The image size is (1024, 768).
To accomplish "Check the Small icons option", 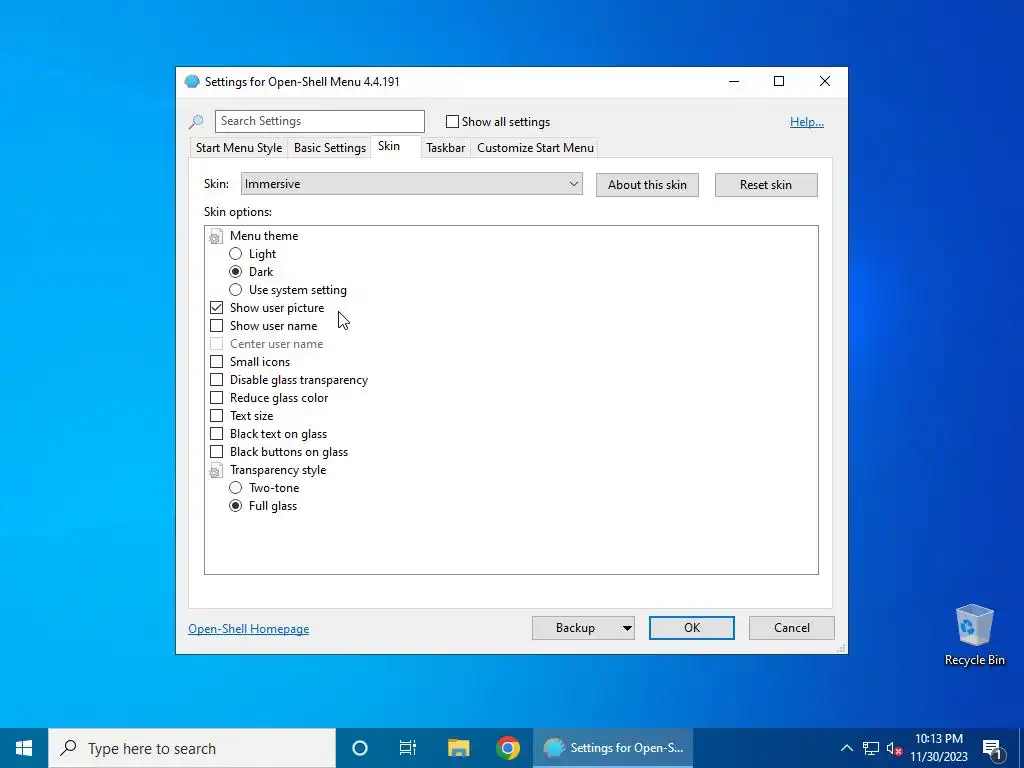I will (216, 362).
